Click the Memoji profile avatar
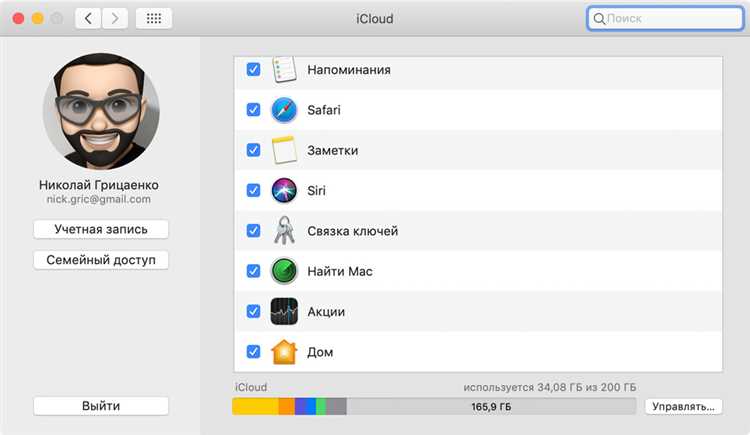Viewport: 750px width, 435px height. pos(101,111)
